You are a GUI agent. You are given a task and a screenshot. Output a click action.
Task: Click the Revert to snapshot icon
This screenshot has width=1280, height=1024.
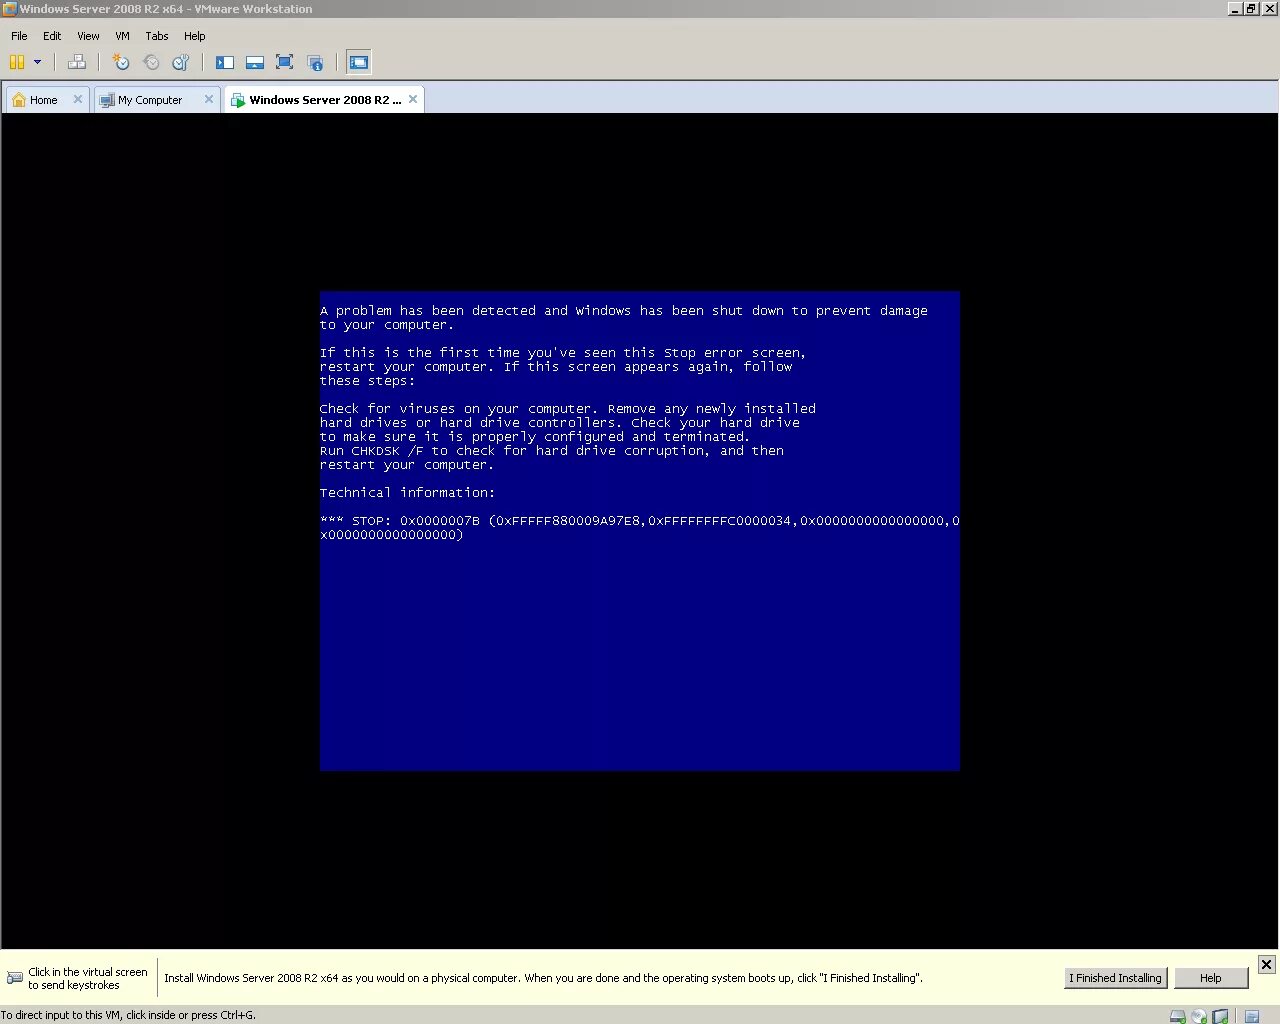[151, 62]
